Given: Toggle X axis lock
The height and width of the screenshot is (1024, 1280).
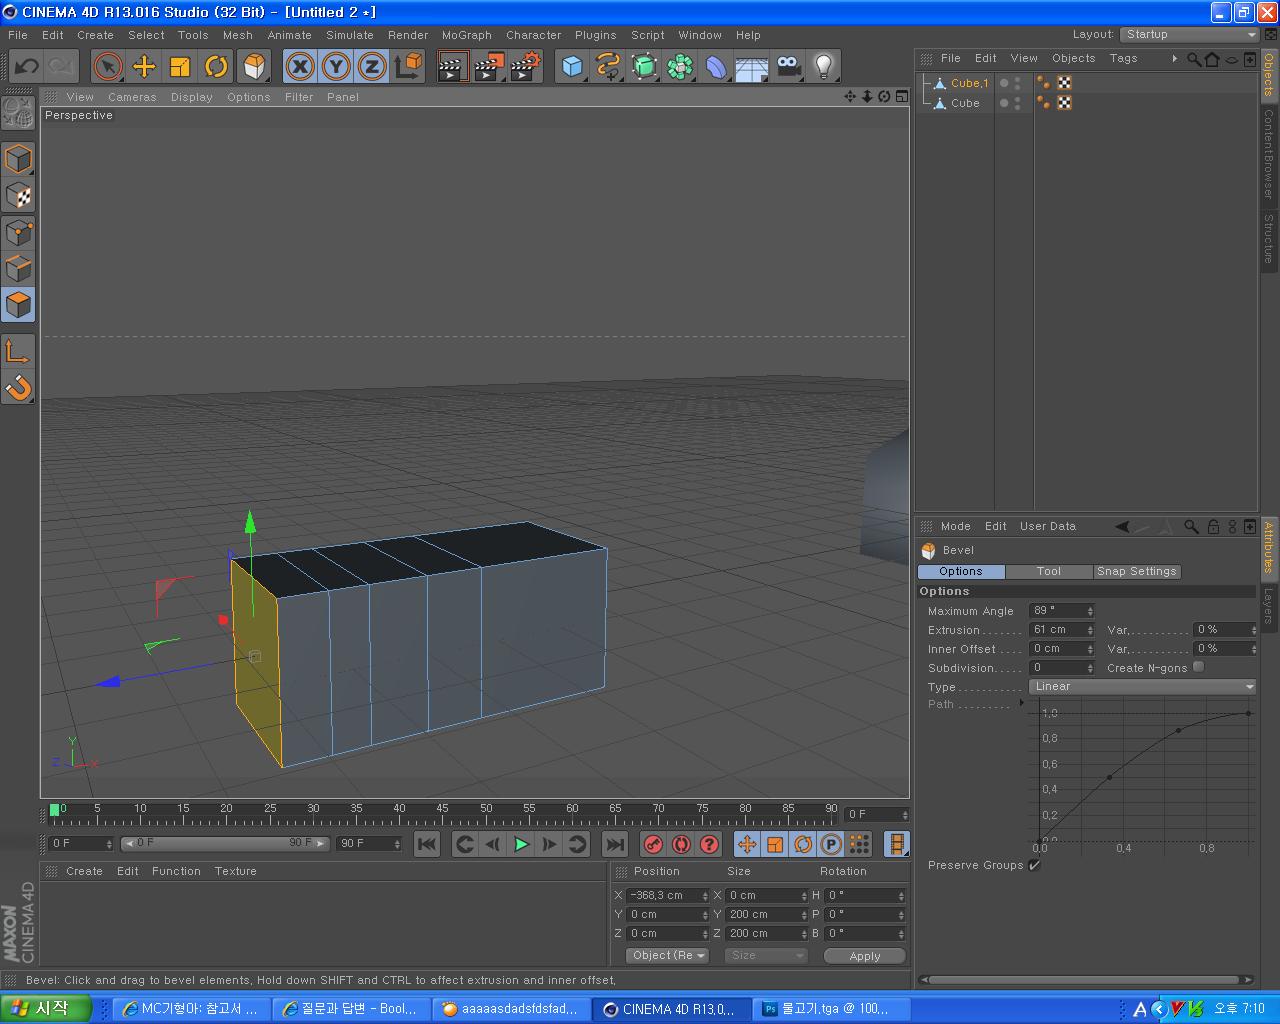Looking at the screenshot, I should [299, 67].
